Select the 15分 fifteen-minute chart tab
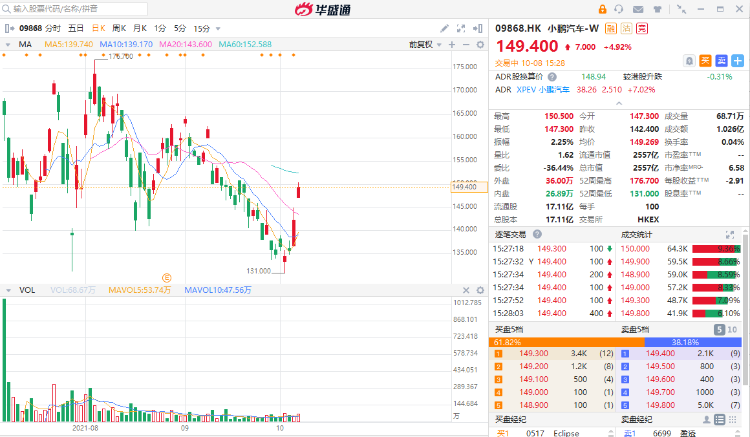750x437 pixels. click(201, 29)
